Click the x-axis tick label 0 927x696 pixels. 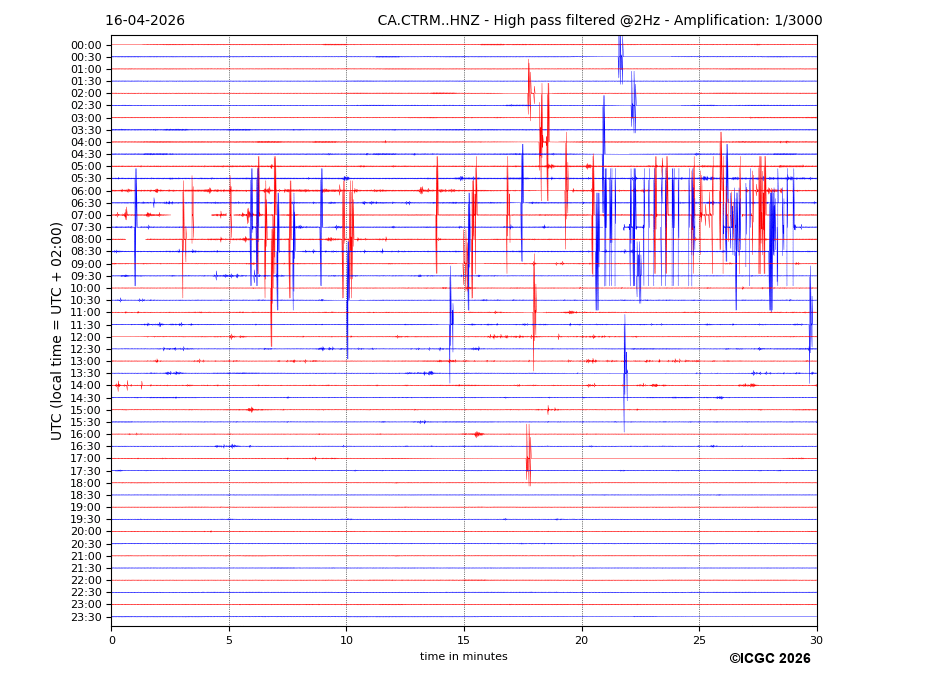112,640
